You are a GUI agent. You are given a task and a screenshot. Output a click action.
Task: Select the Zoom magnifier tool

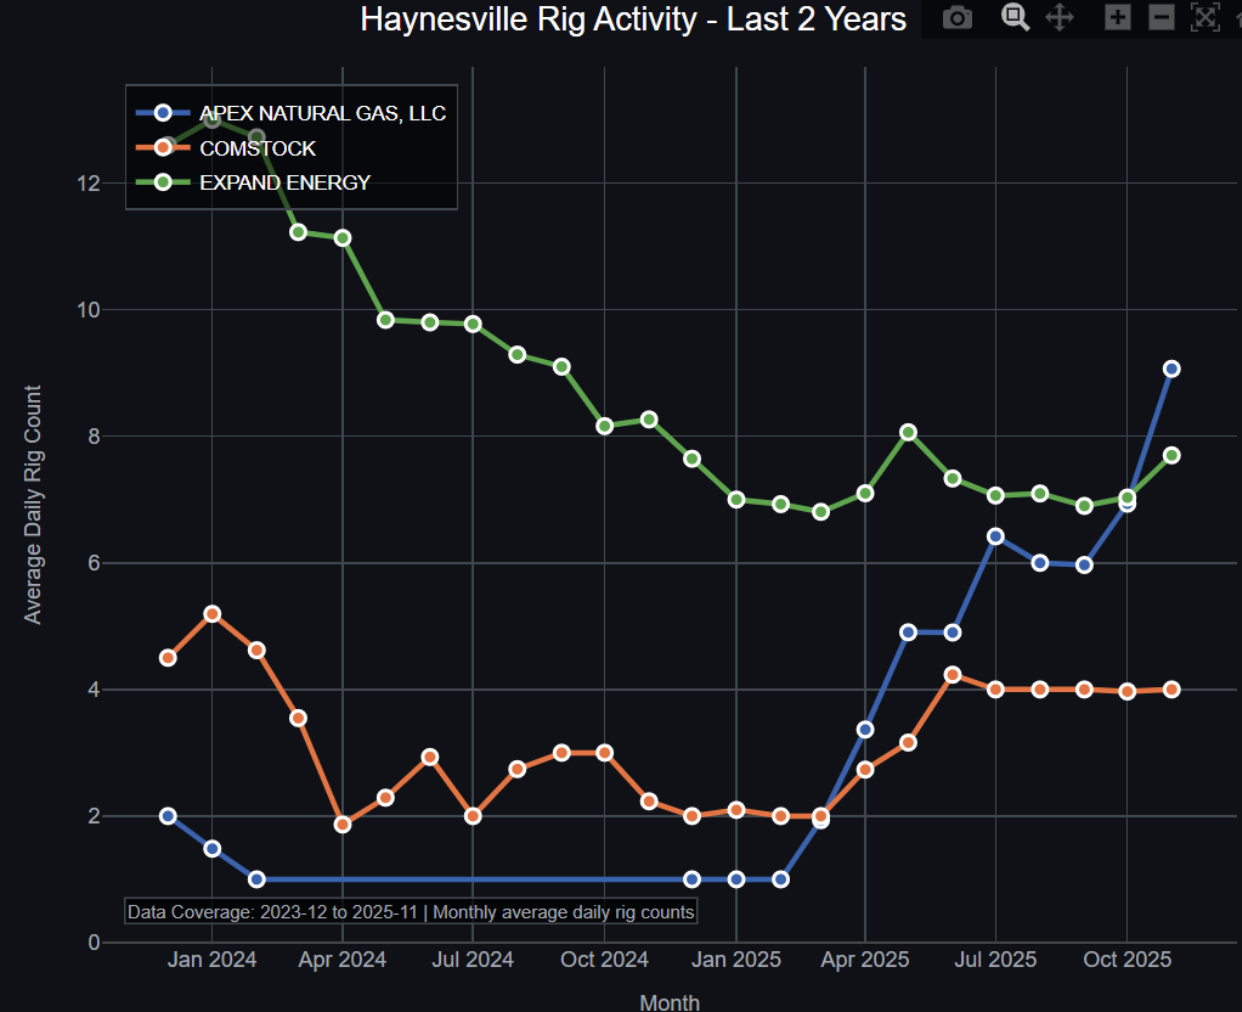(x=1015, y=17)
